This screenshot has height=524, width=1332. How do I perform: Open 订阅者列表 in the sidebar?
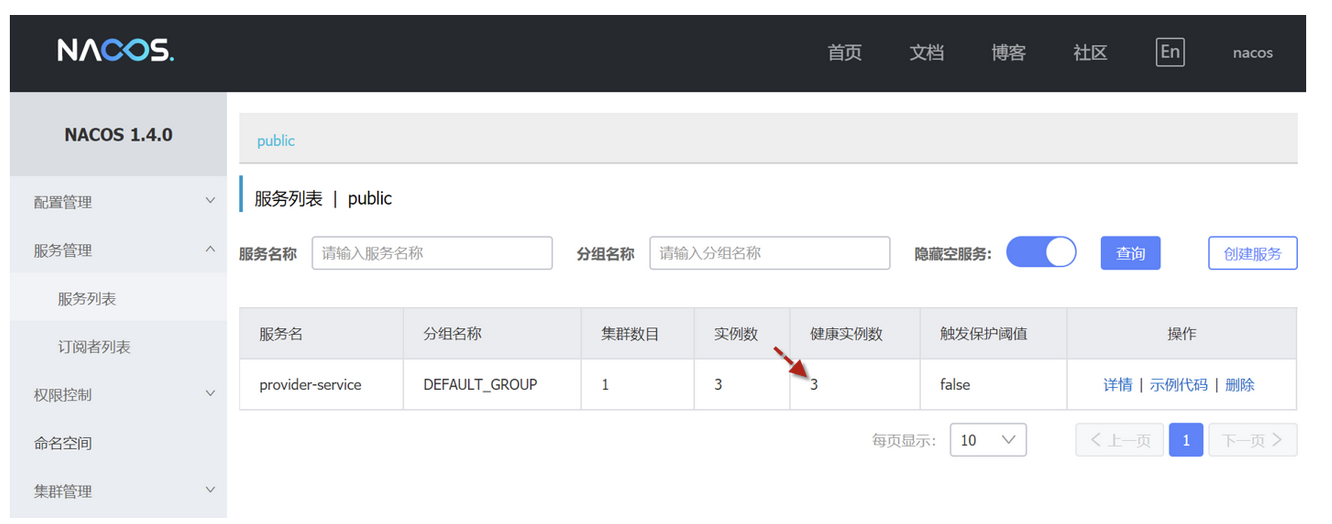[x=94, y=347]
